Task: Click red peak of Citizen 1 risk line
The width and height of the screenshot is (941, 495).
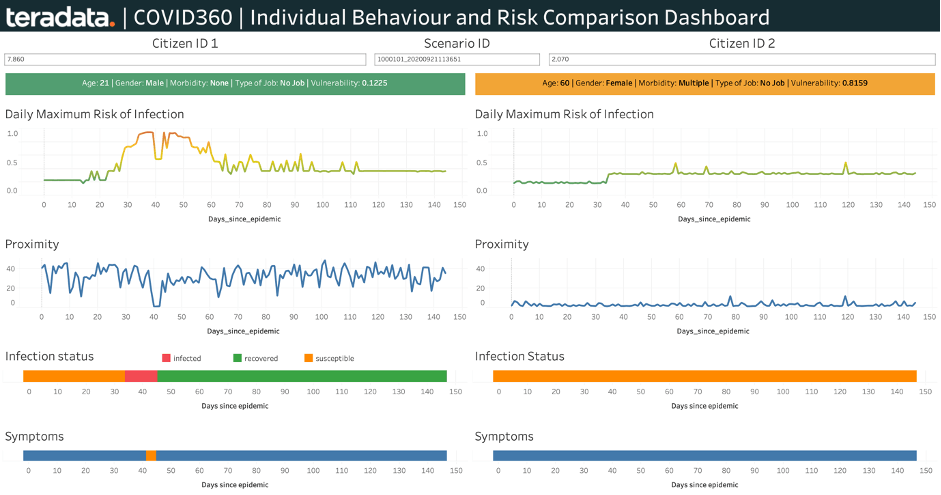Action: [171, 134]
